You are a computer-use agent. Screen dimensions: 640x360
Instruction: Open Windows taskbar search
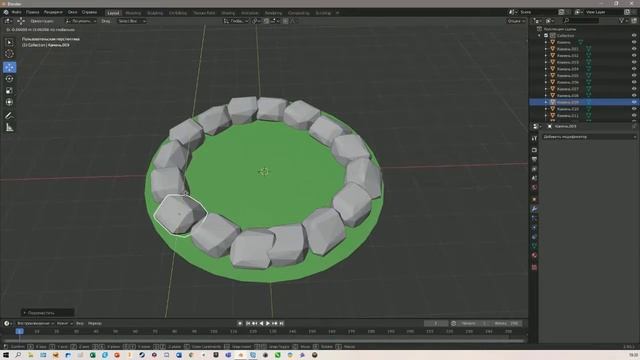click(x=18, y=355)
